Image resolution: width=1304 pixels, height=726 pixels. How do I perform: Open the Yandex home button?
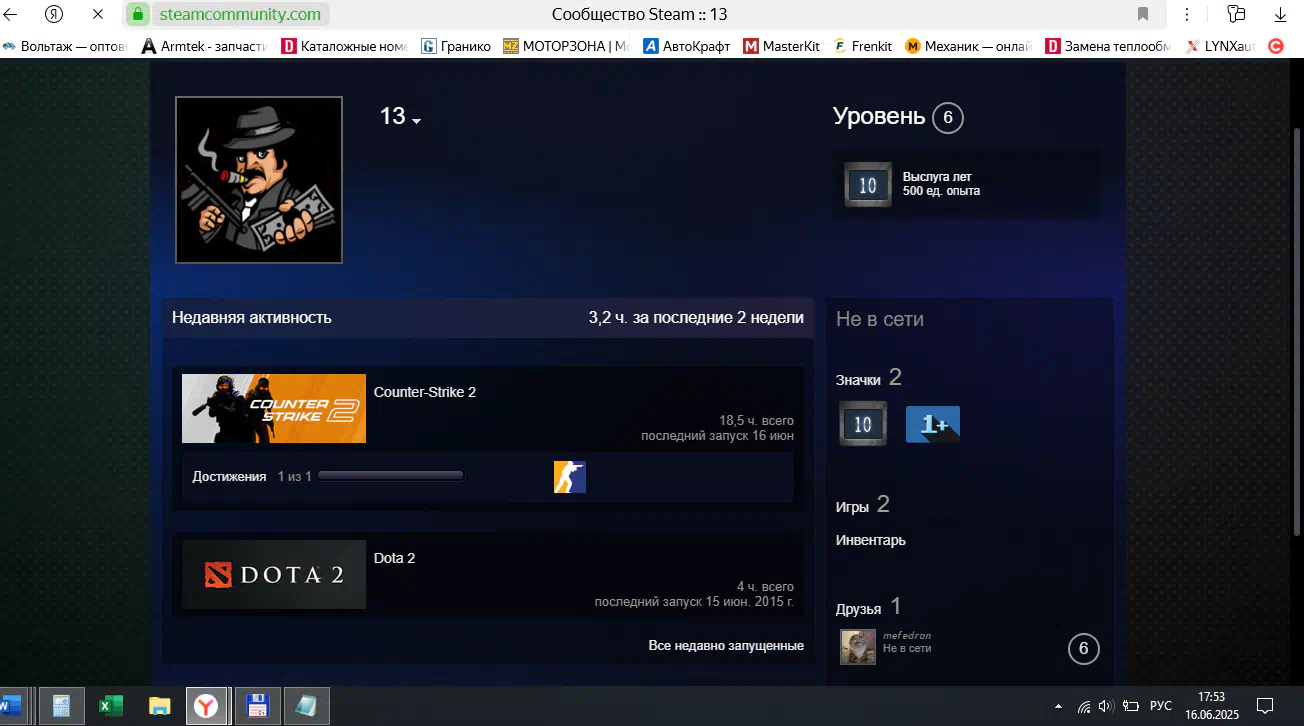coord(55,15)
